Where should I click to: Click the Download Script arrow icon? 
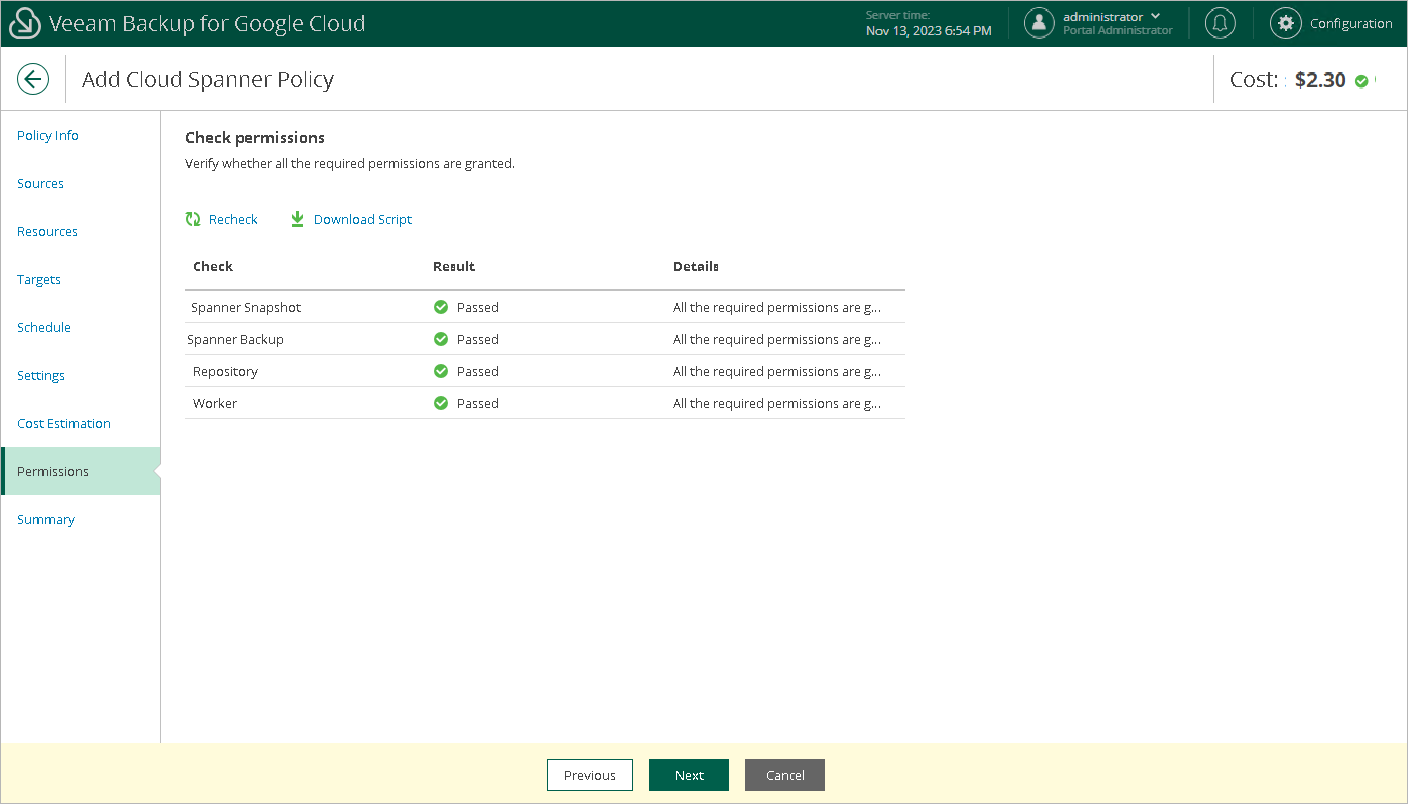pos(297,219)
